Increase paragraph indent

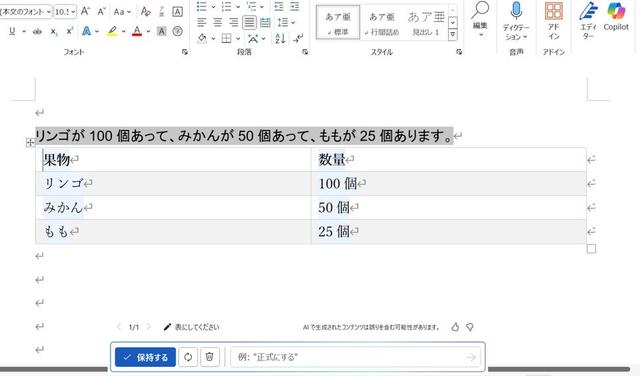click(294, 7)
